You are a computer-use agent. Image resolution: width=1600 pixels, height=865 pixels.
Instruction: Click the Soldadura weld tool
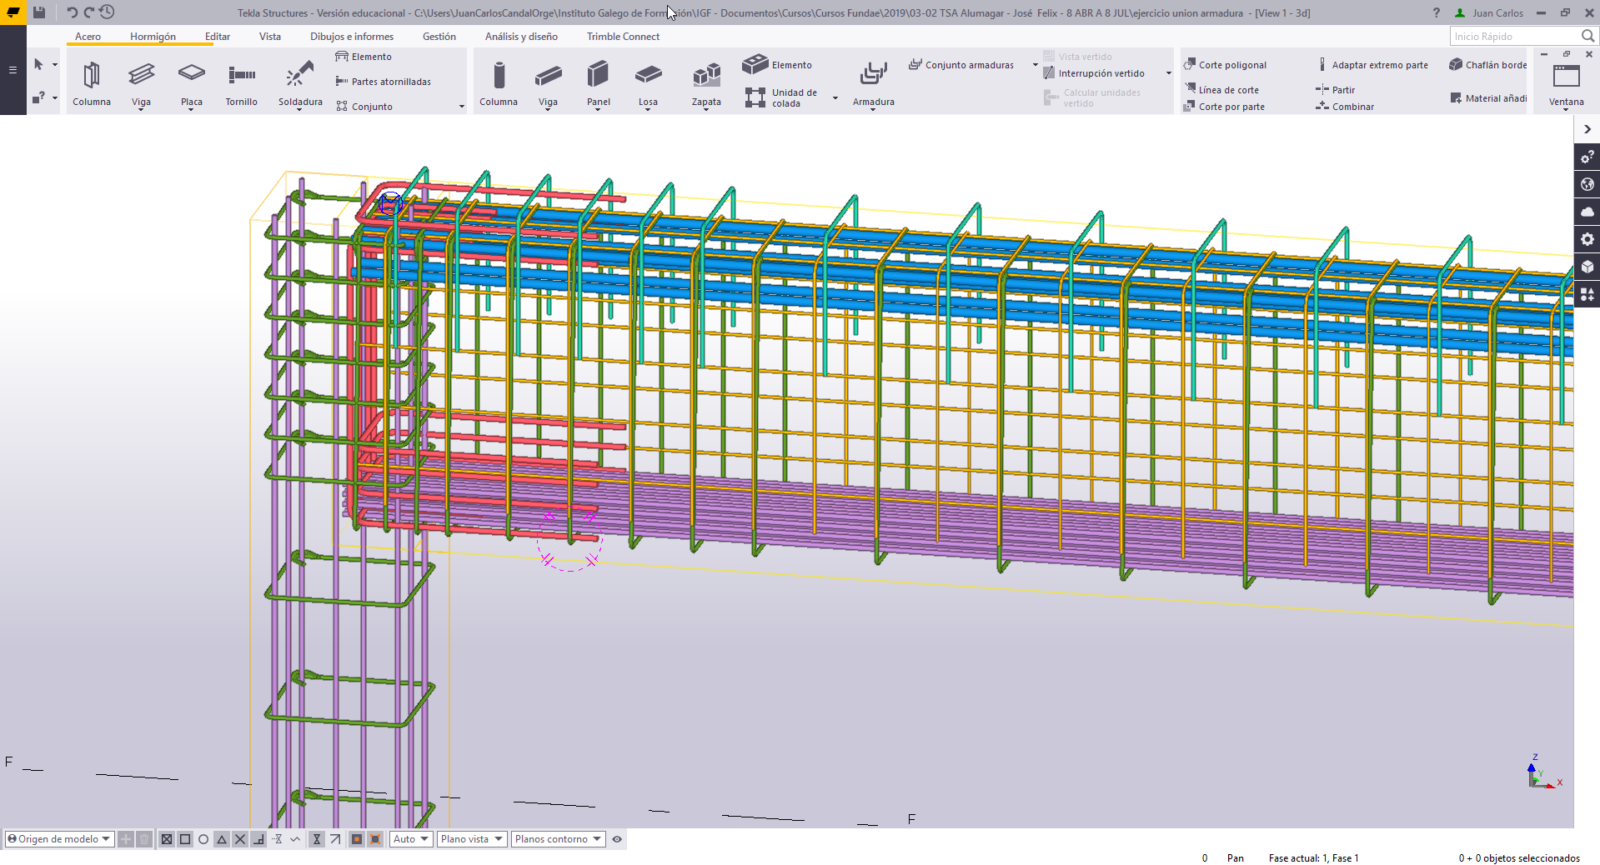300,78
